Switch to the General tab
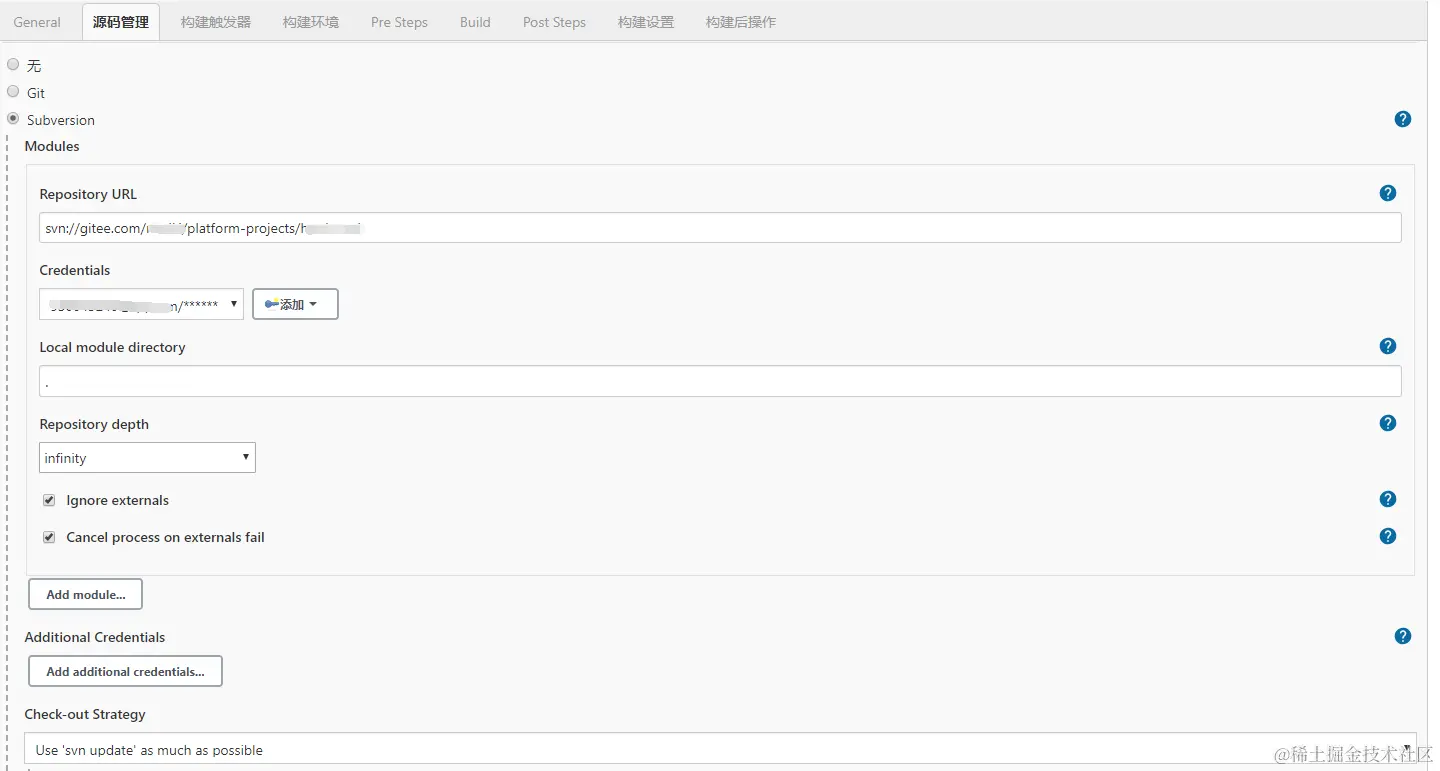The height and width of the screenshot is (771, 1440). (x=37, y=21)
